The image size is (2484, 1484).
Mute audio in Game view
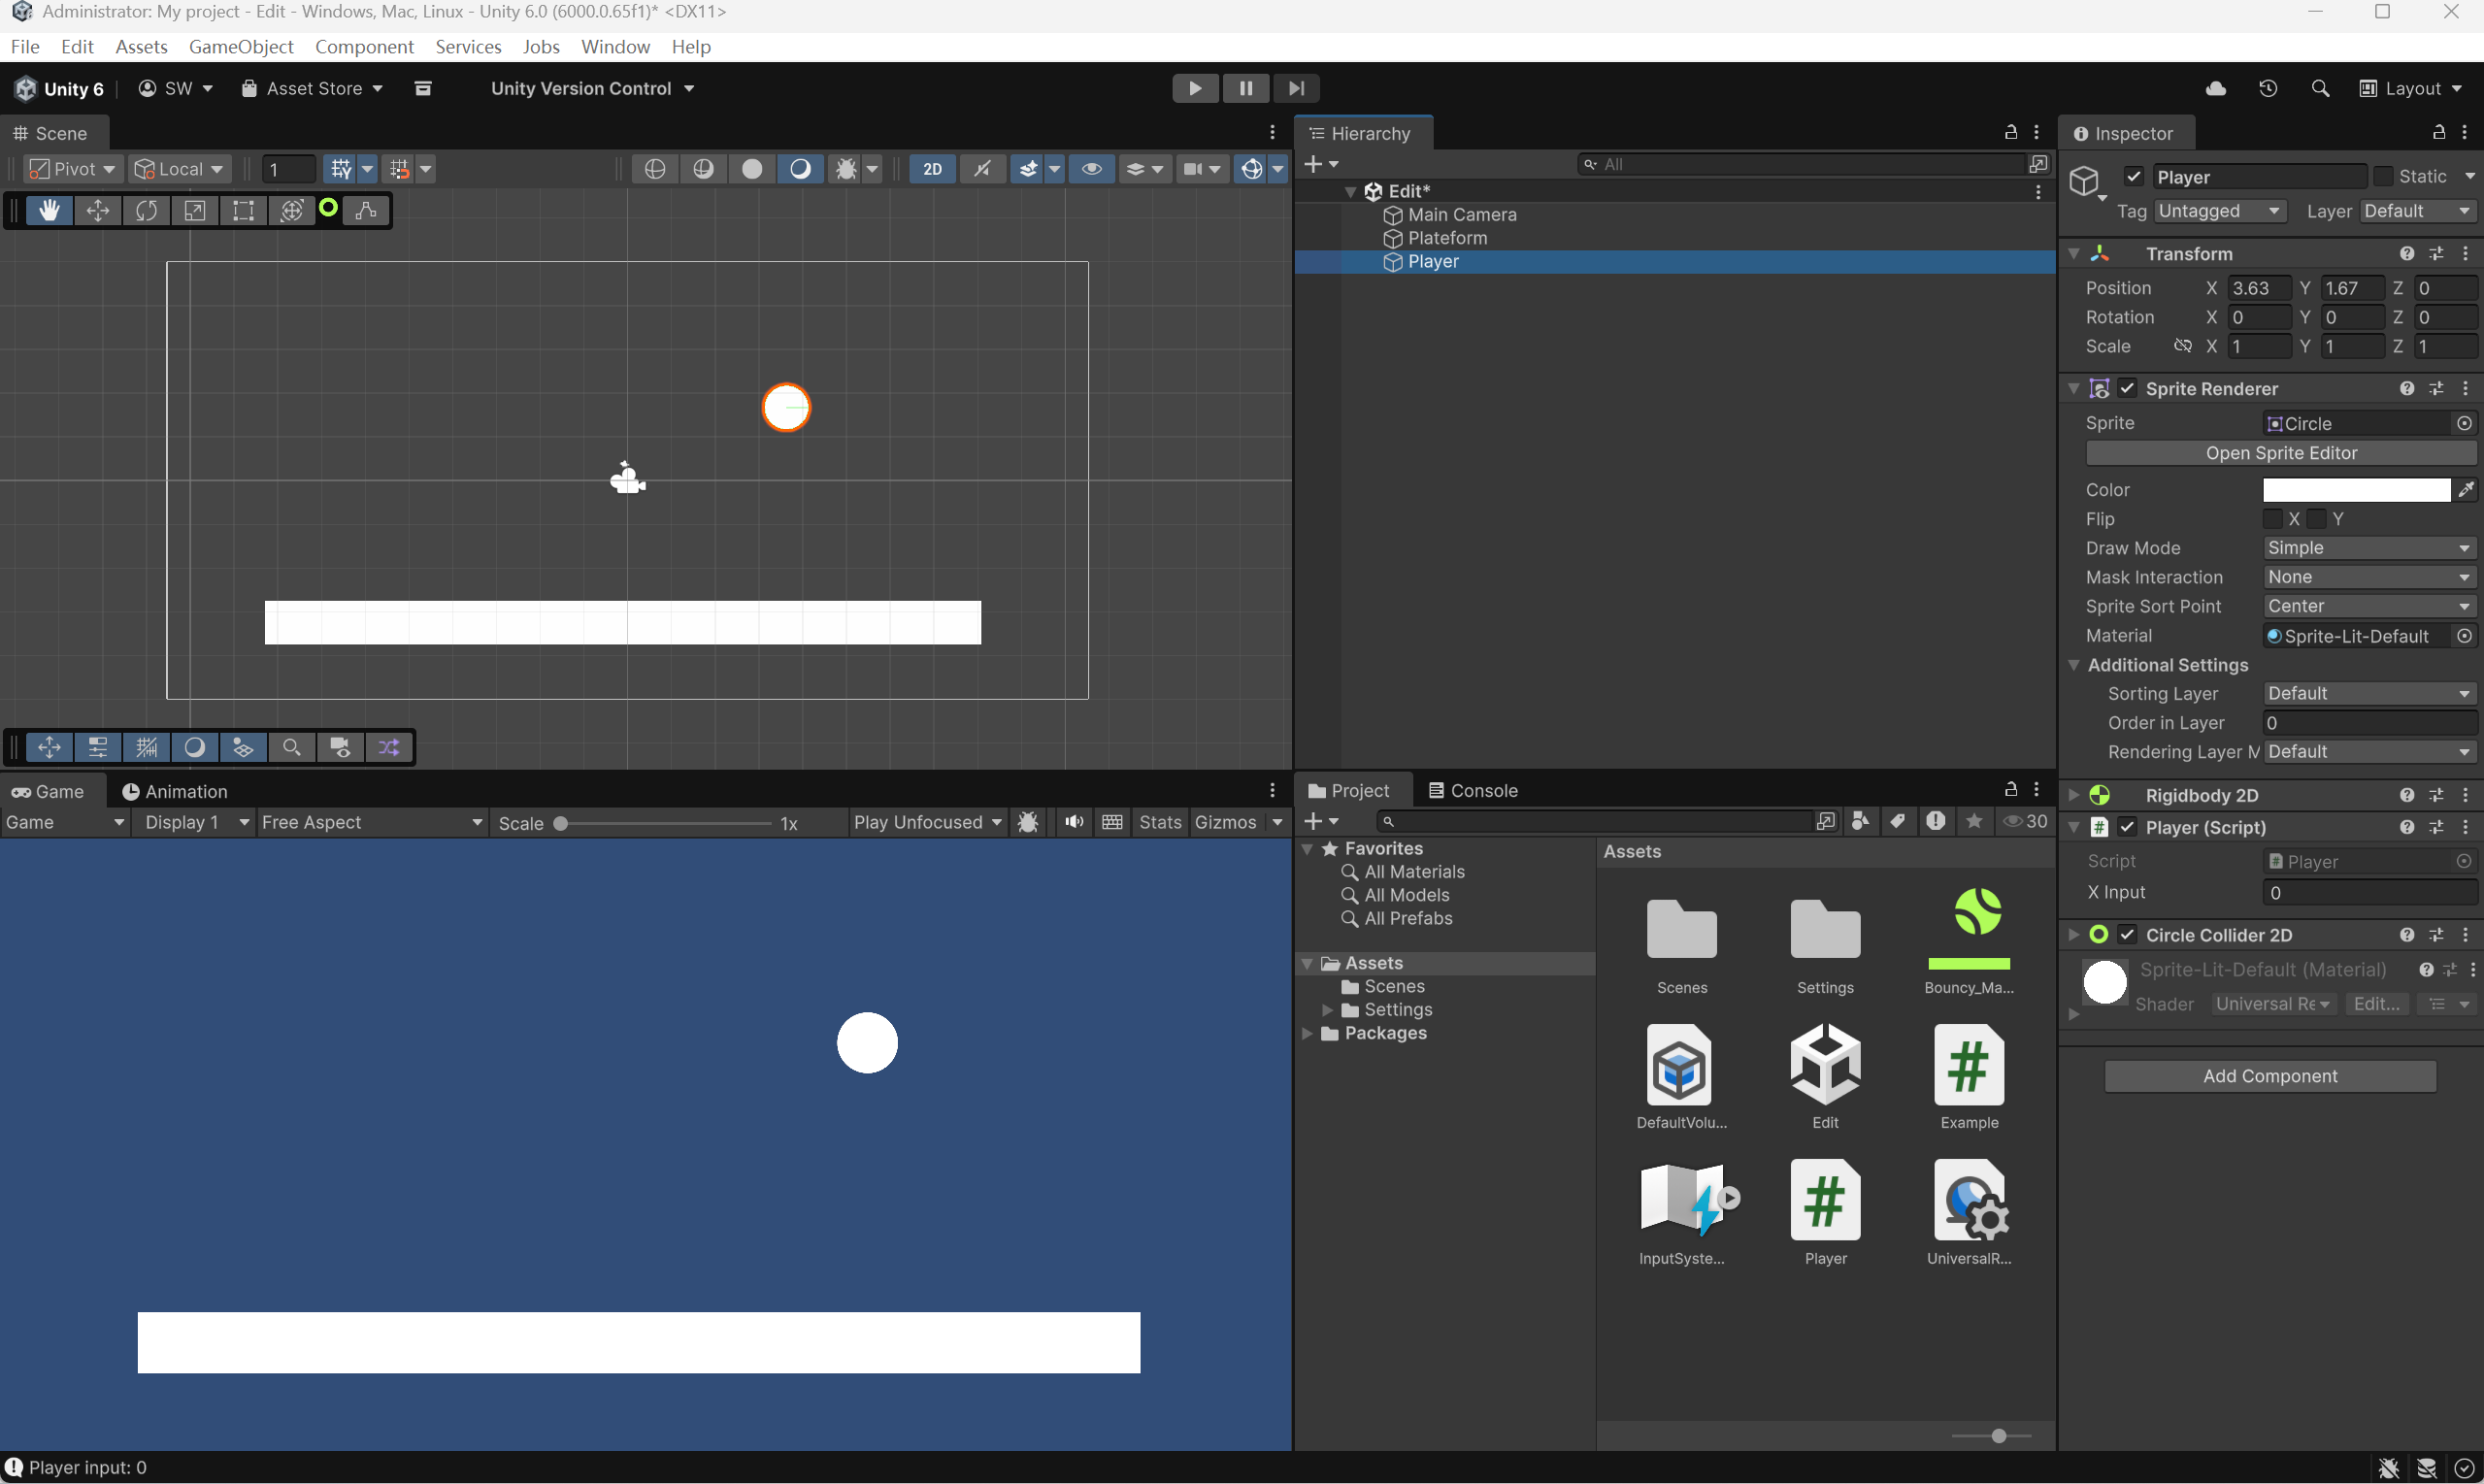click(x=1074, y=822)
